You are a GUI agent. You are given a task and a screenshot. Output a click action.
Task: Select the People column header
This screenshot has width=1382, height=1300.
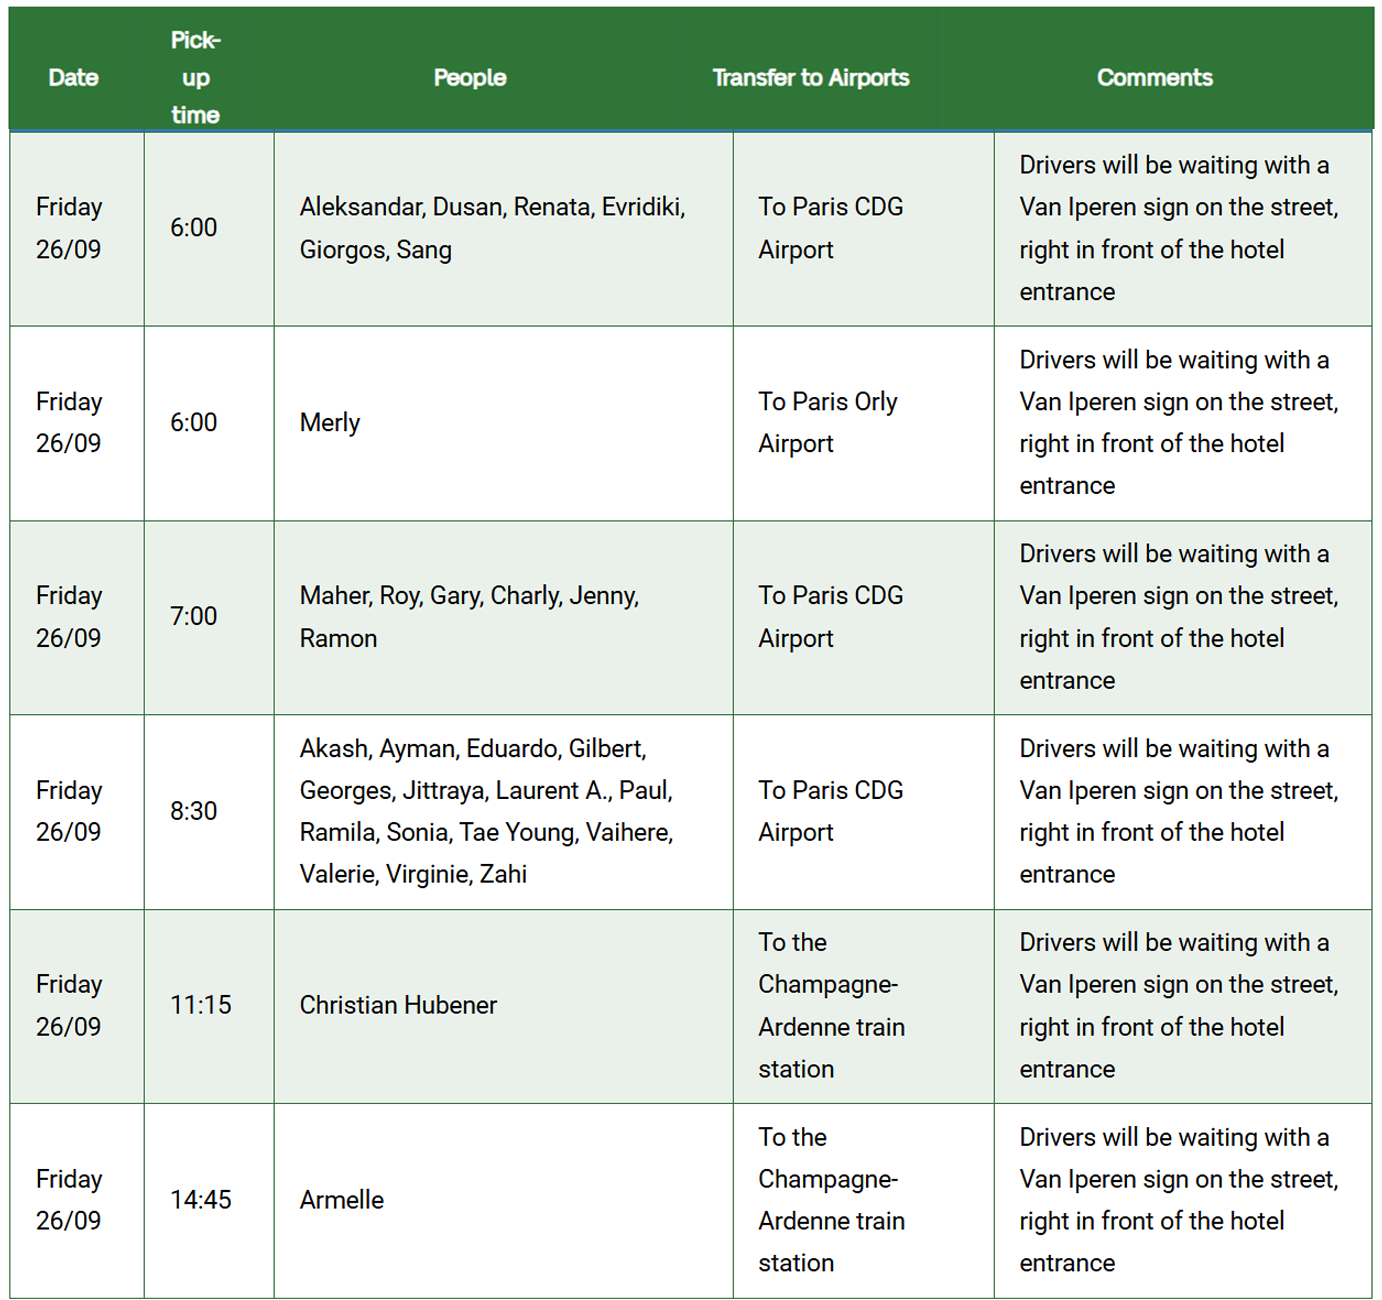[x=470, y=78]
